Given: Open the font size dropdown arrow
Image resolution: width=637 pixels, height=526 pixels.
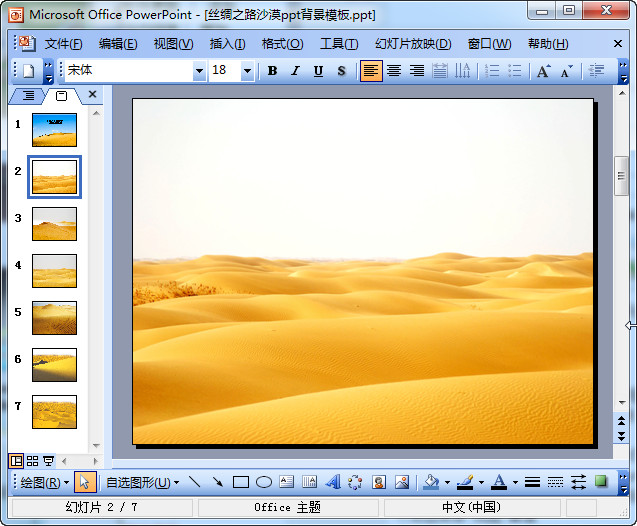Looking at the screenshot, I should [x=247, y=71].
